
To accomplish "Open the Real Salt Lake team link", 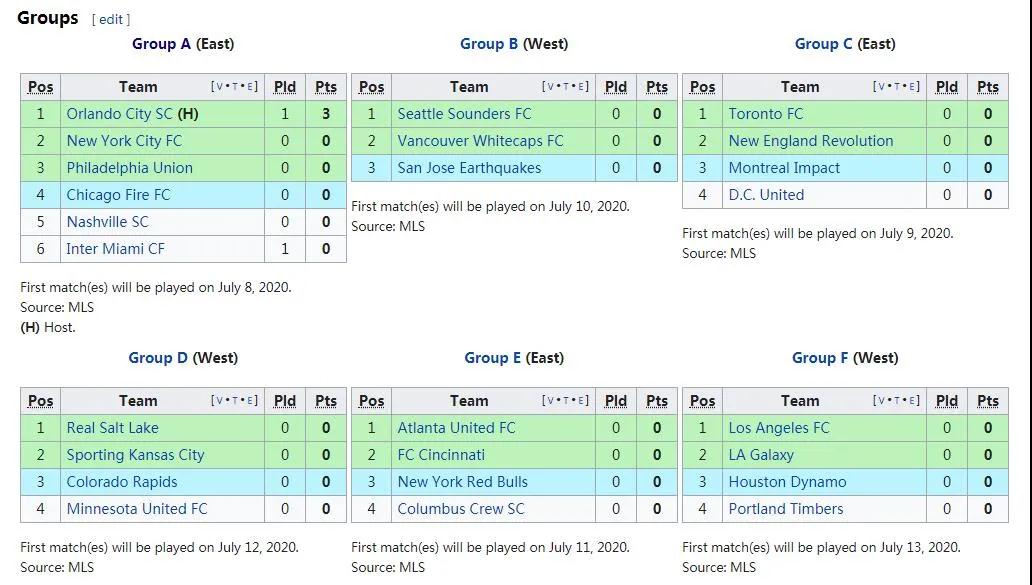I will point(113,428).
